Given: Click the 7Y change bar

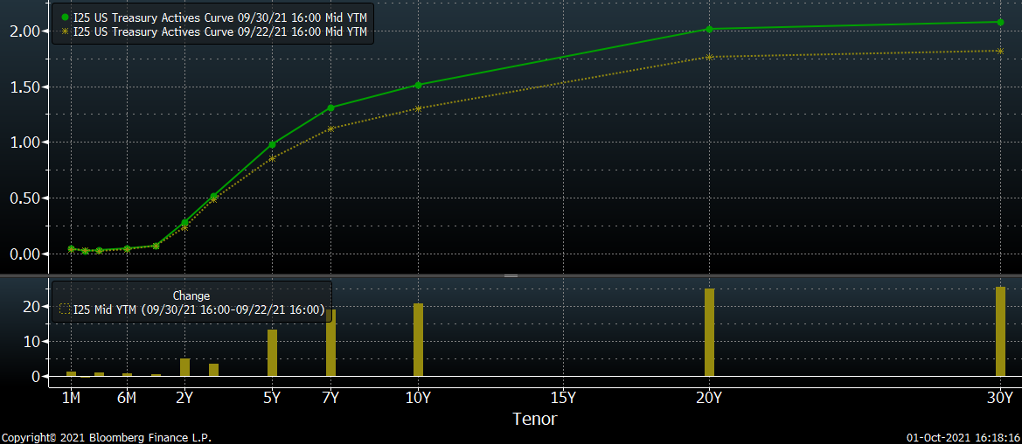Looking at the screenshot, I should click(x=330, y=343).
